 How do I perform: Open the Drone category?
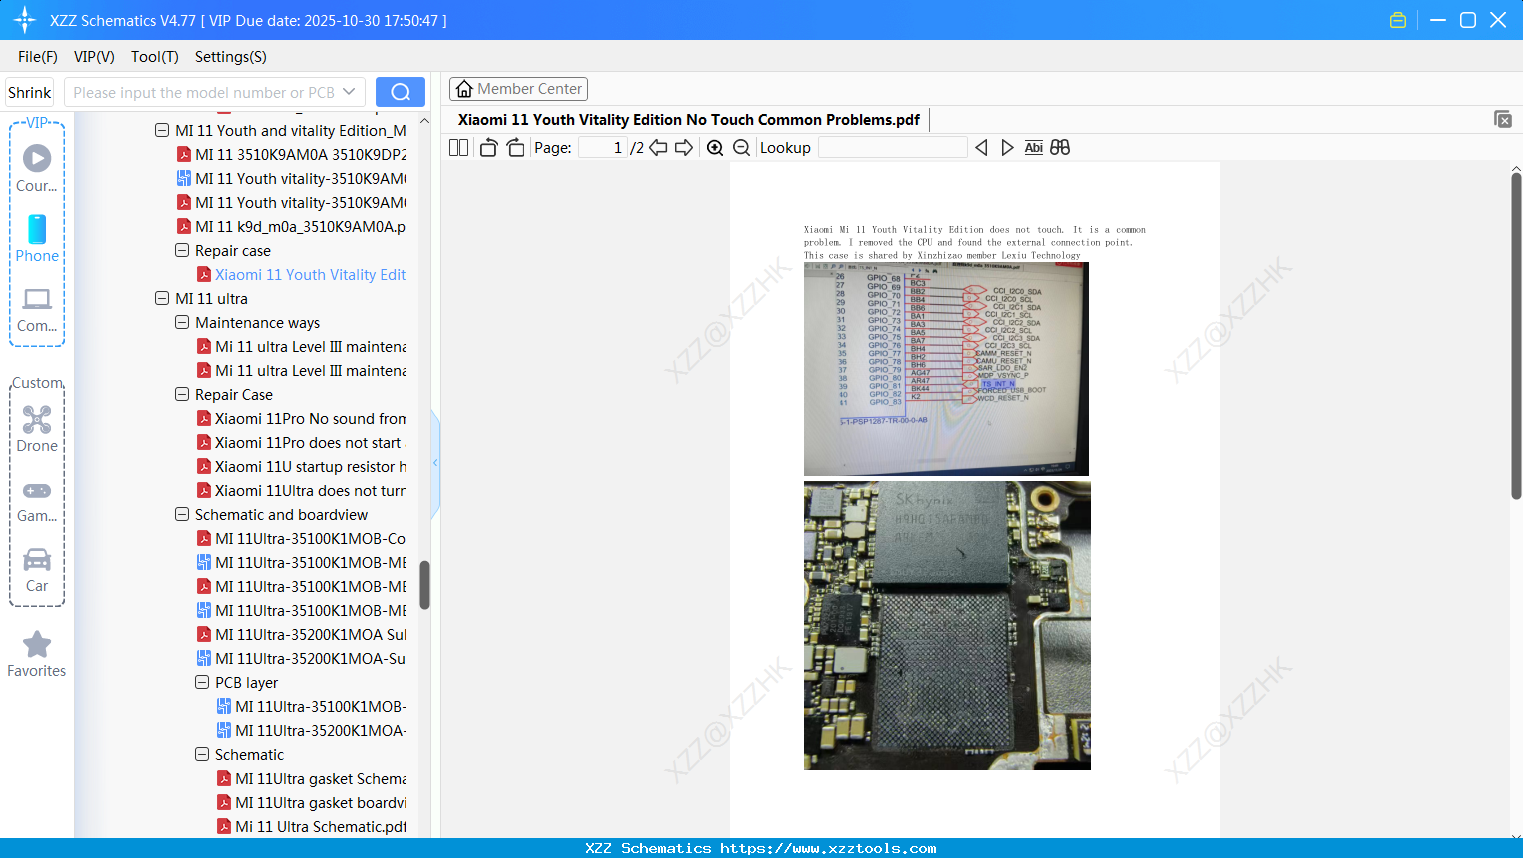(x=37, y=429)
